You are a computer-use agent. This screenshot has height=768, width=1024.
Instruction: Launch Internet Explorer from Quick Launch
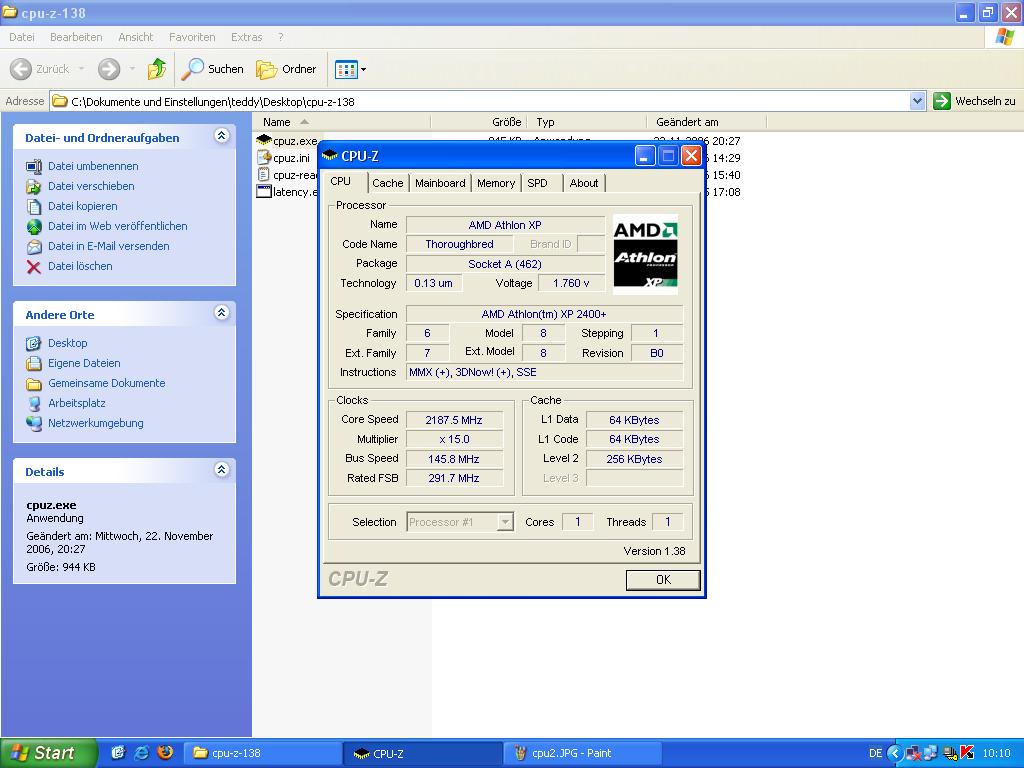point(142,753)
